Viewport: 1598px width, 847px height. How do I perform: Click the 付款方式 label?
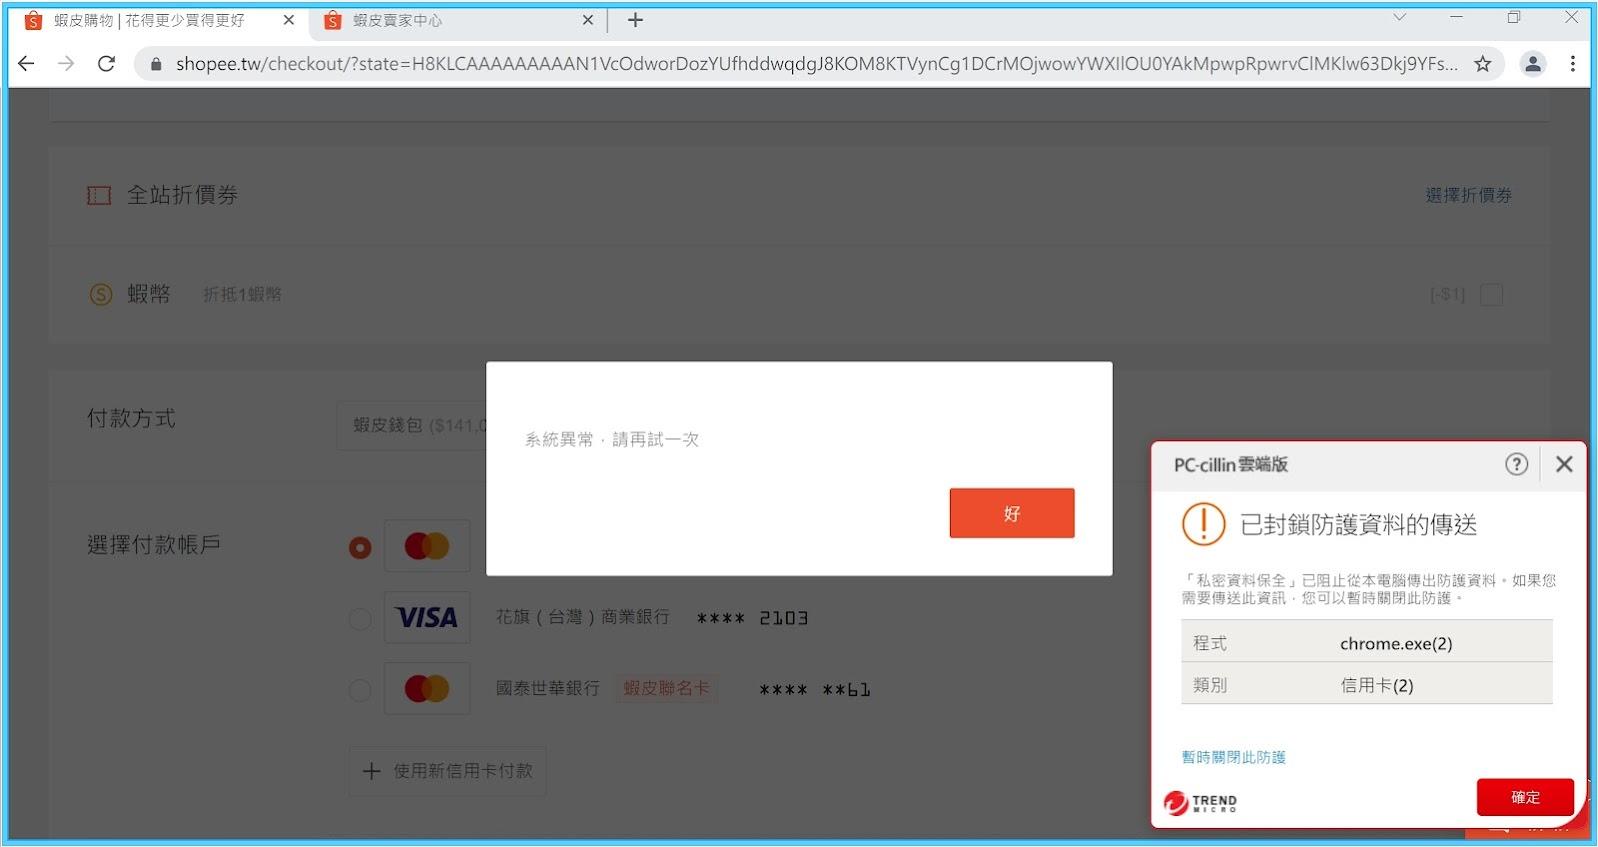click(131, 418)
